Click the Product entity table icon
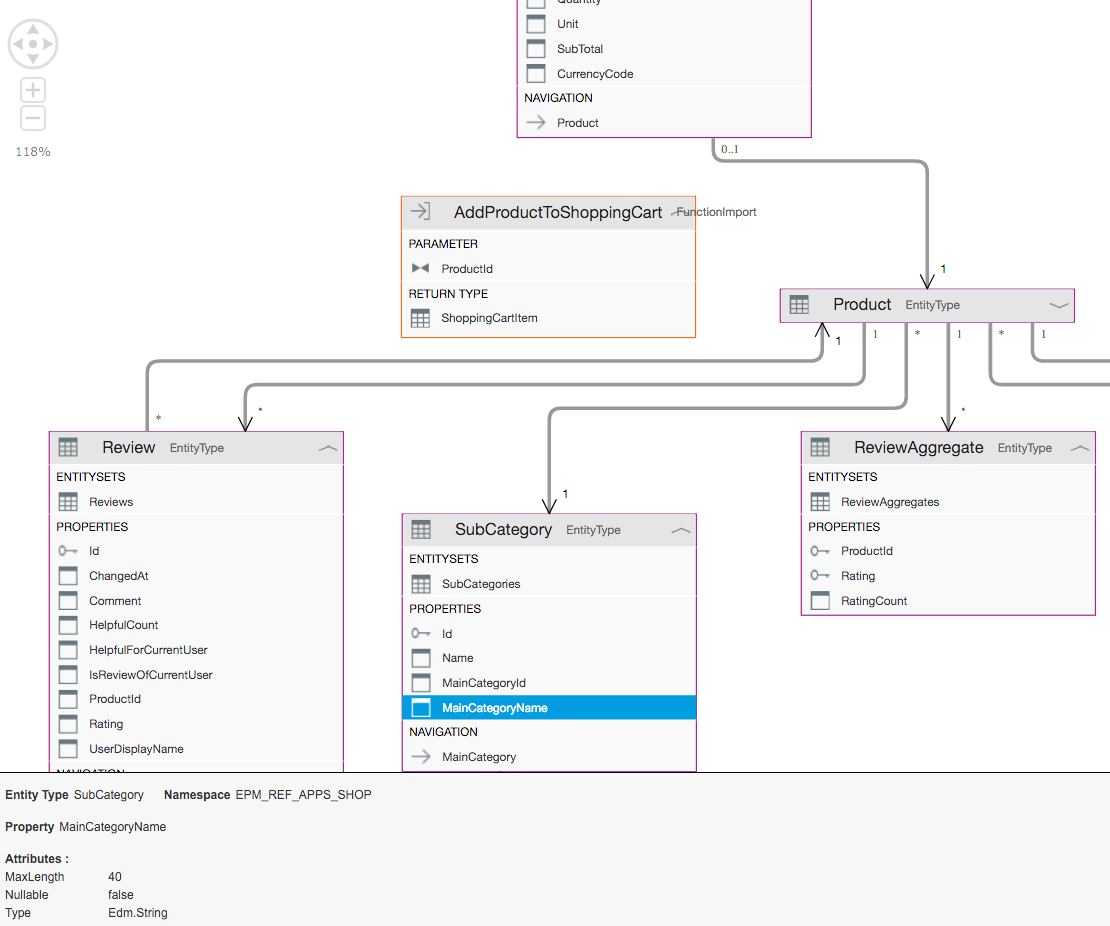Image resolution: width=1110 pixels, height=926 pixels. [x=799, y=304]
